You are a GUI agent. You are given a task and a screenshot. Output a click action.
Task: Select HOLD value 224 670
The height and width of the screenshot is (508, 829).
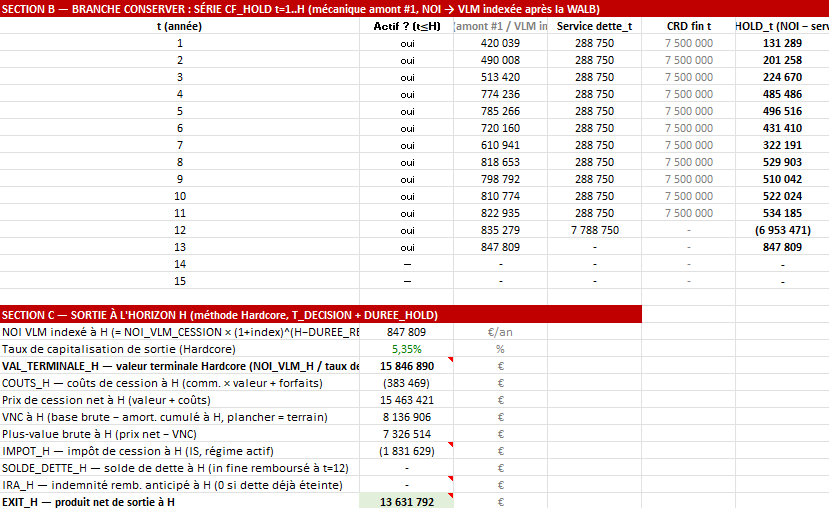[x=782, y=77]
